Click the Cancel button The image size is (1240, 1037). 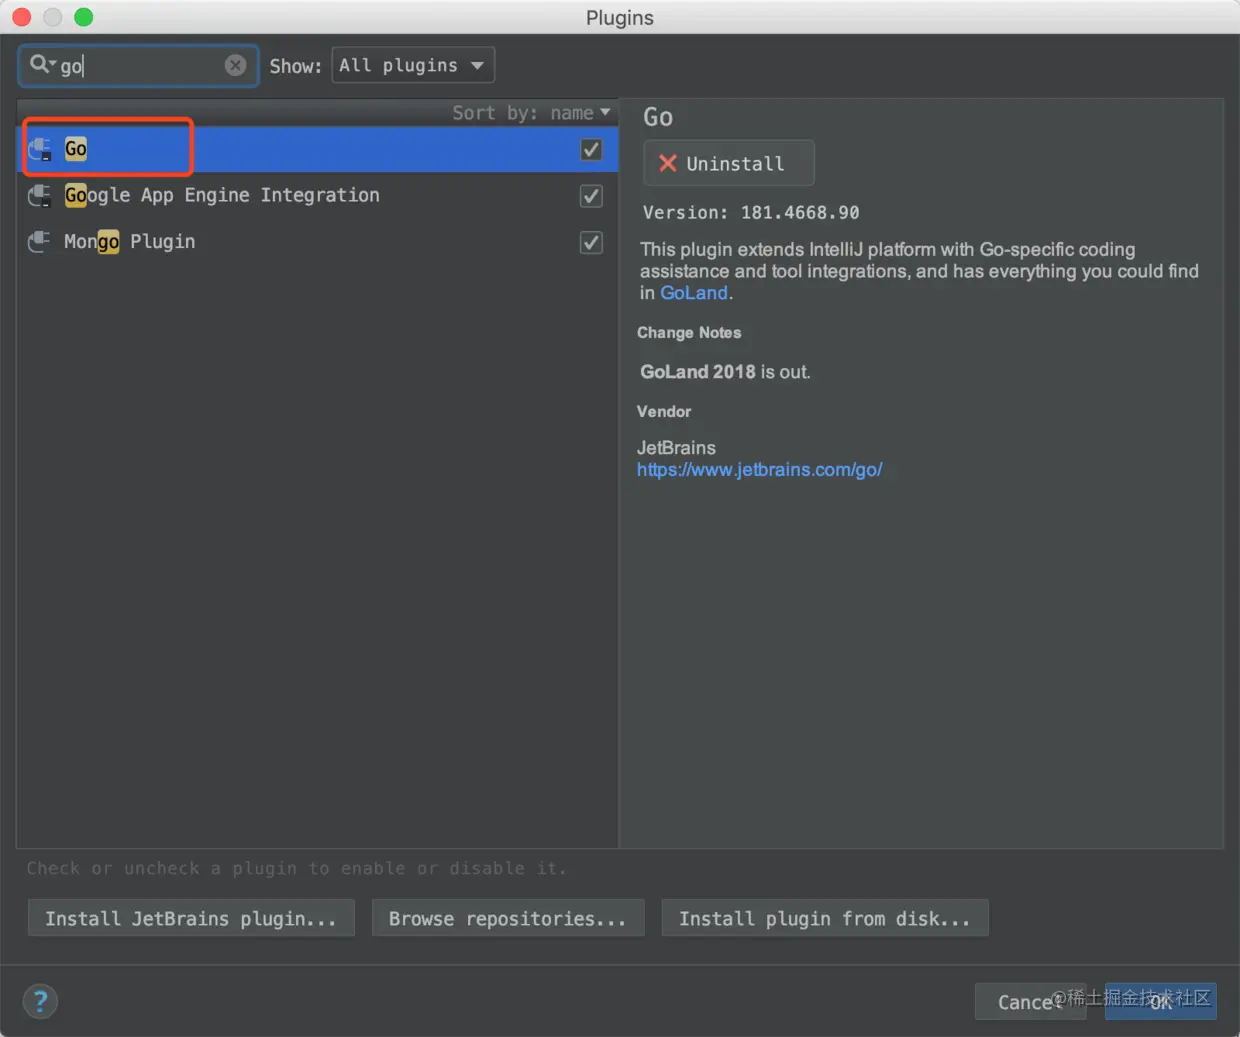[1030, 1001]
